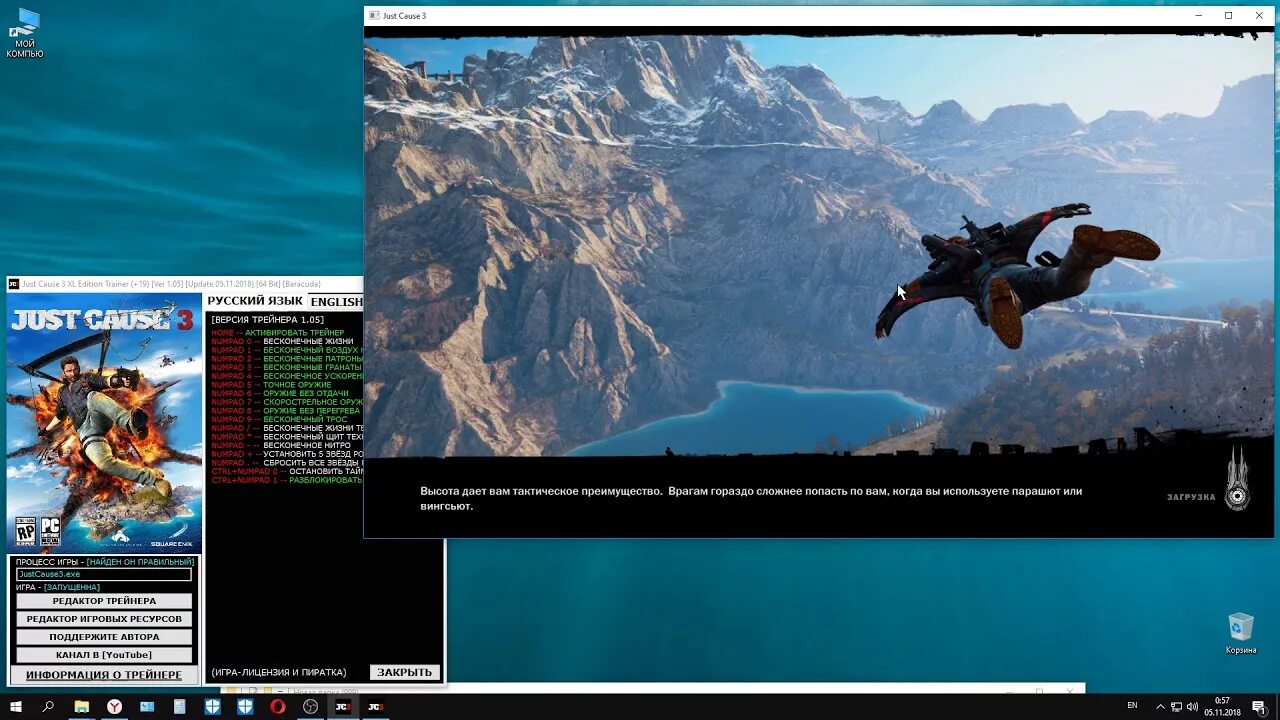Click the taskbar clock 0:57

pos(1222,706)
